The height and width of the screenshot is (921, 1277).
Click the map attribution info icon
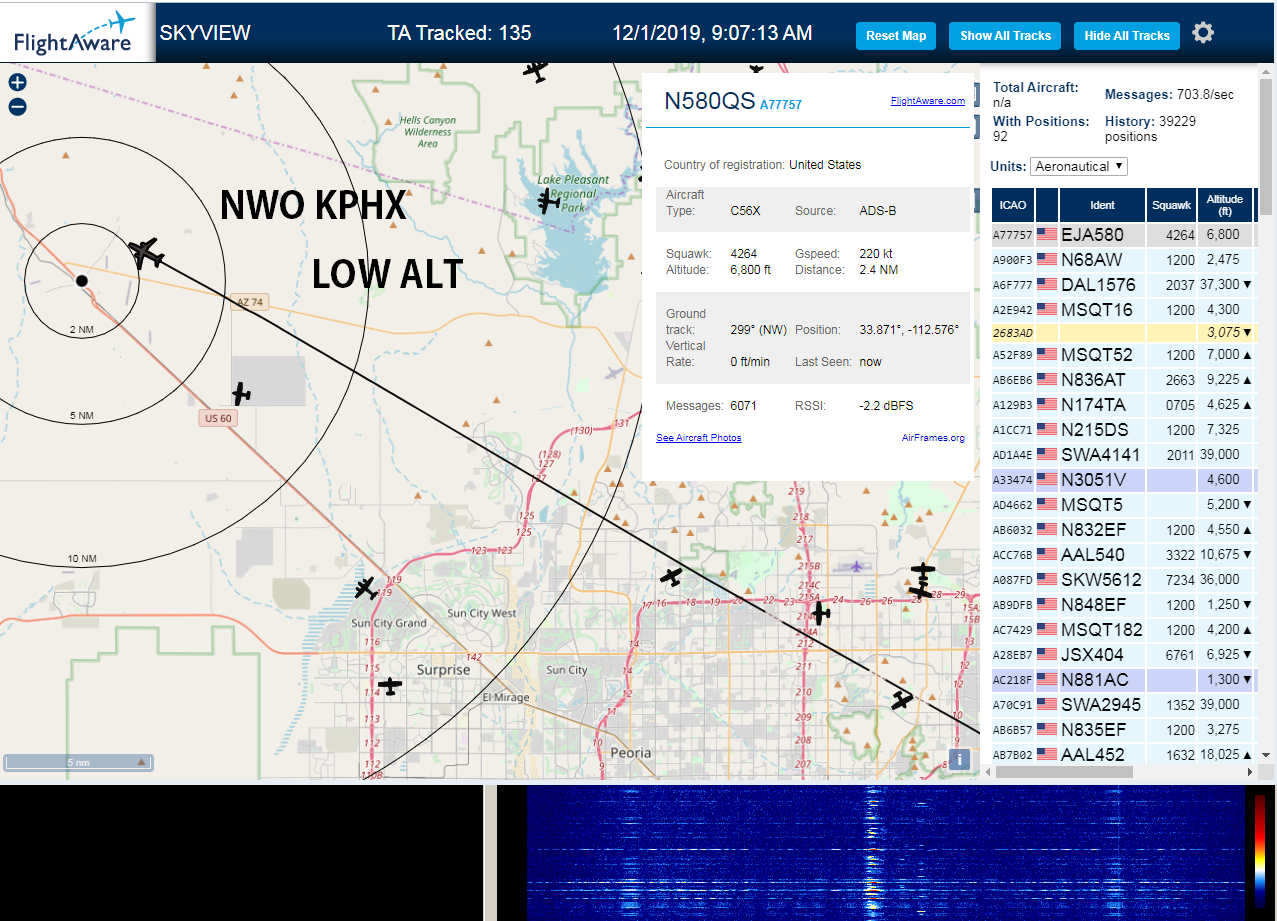coord(960,759)
